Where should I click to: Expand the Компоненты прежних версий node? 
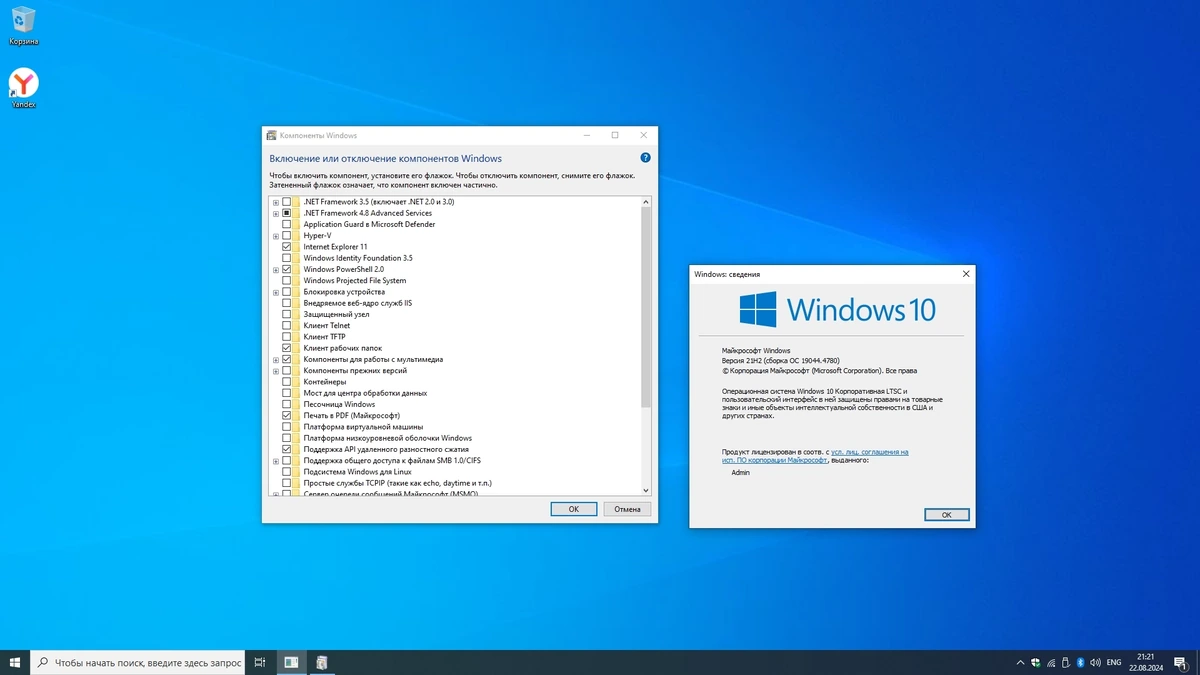pos(276,370)
